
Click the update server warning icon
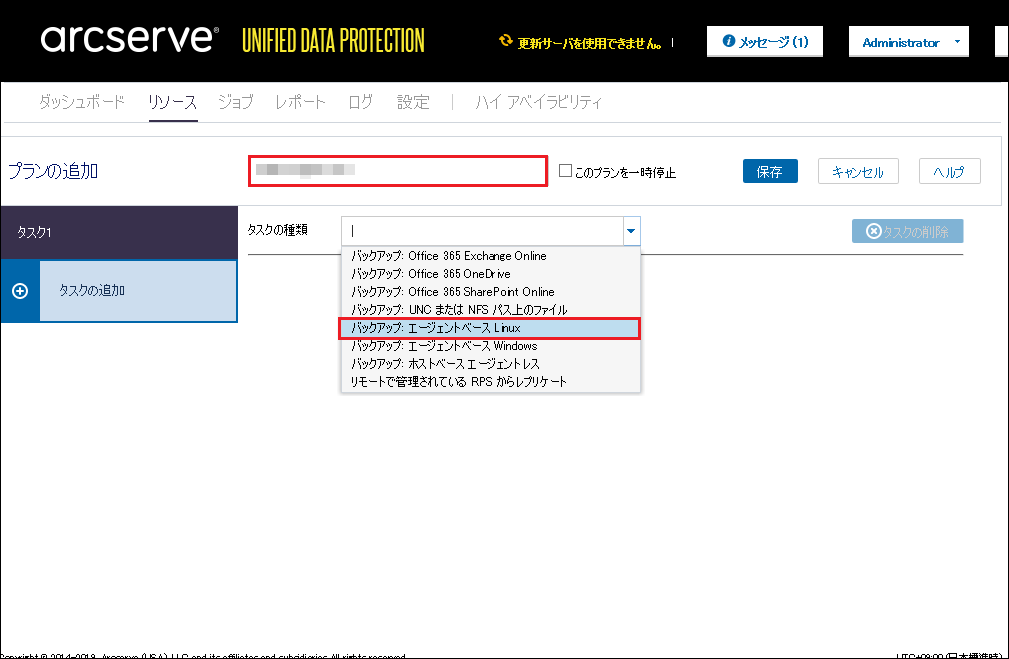click(506, 41)
